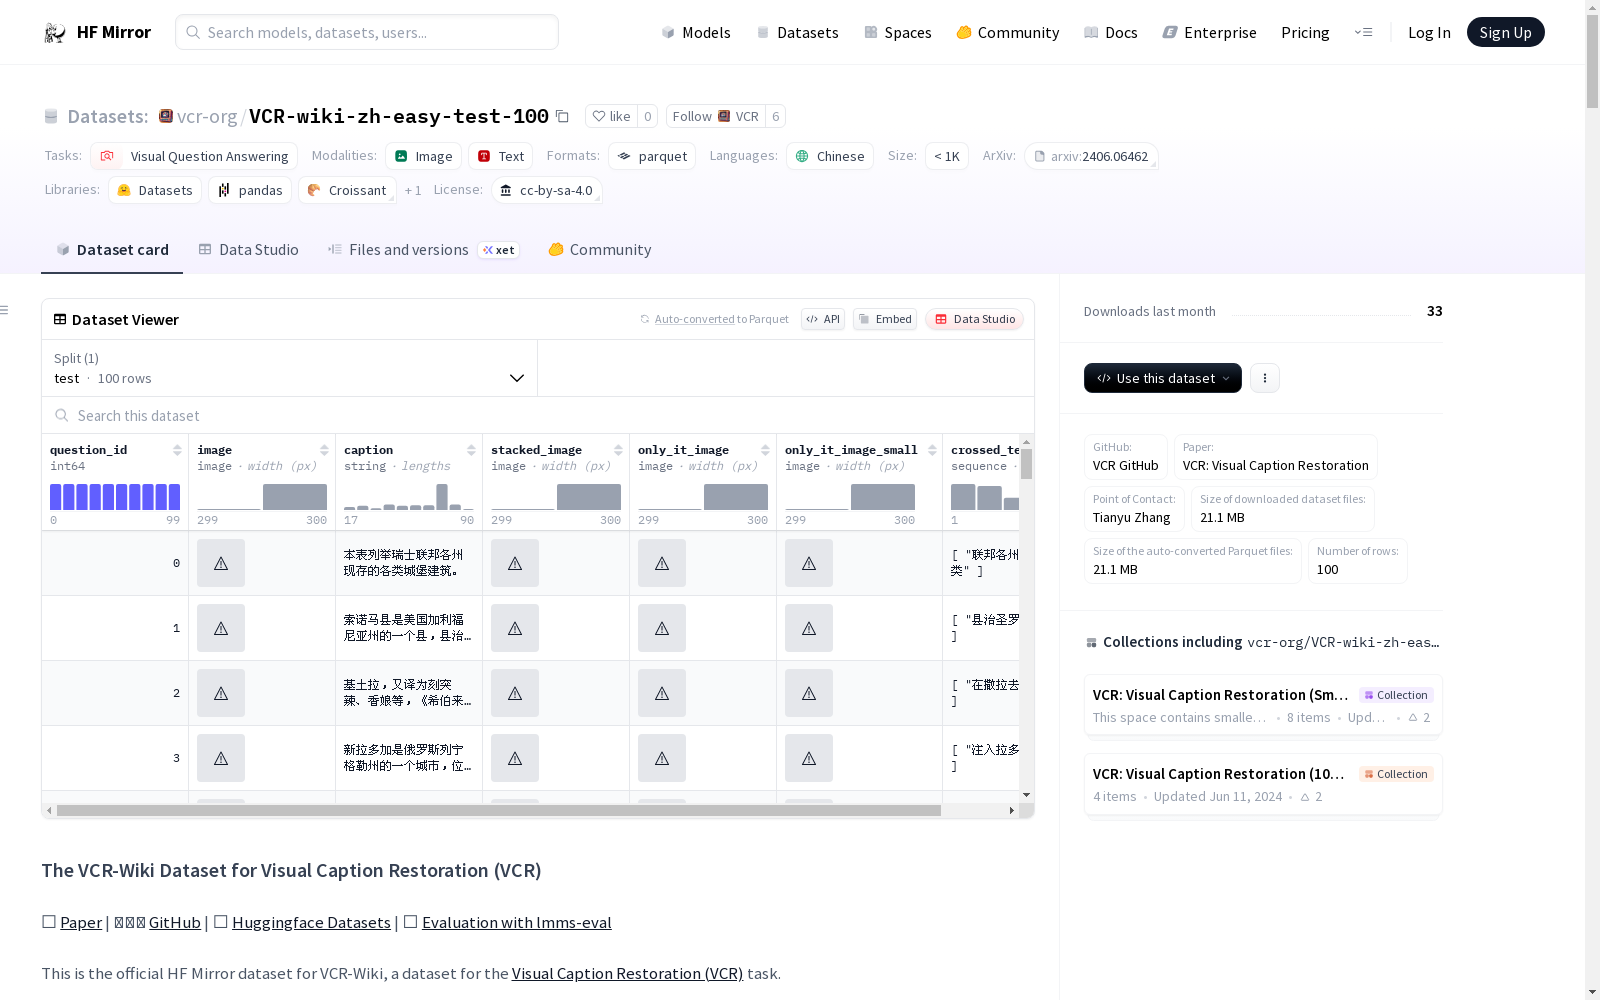Click the Dataset Viewer table icon
The height and width of the screenshot is (1000, 1600).
click(x=60, y=319)
